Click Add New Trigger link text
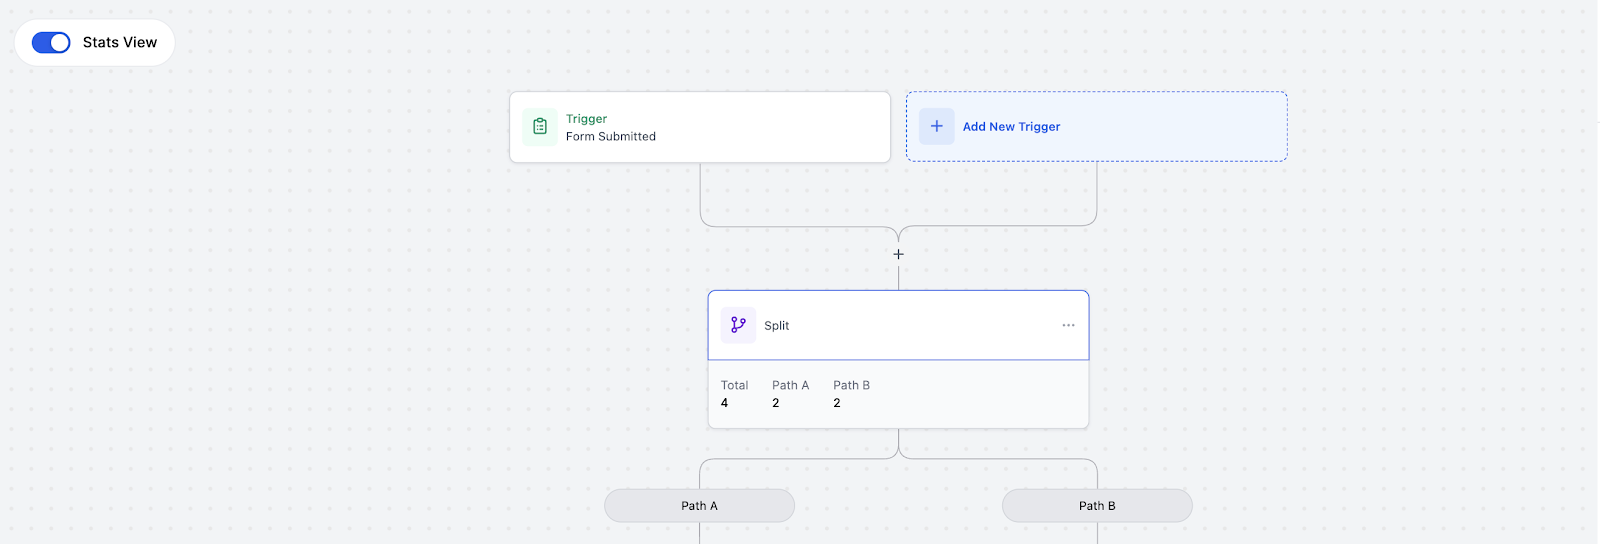Image resolution: width=1600 pixels, height=544 pixels. click(1011, 127)
